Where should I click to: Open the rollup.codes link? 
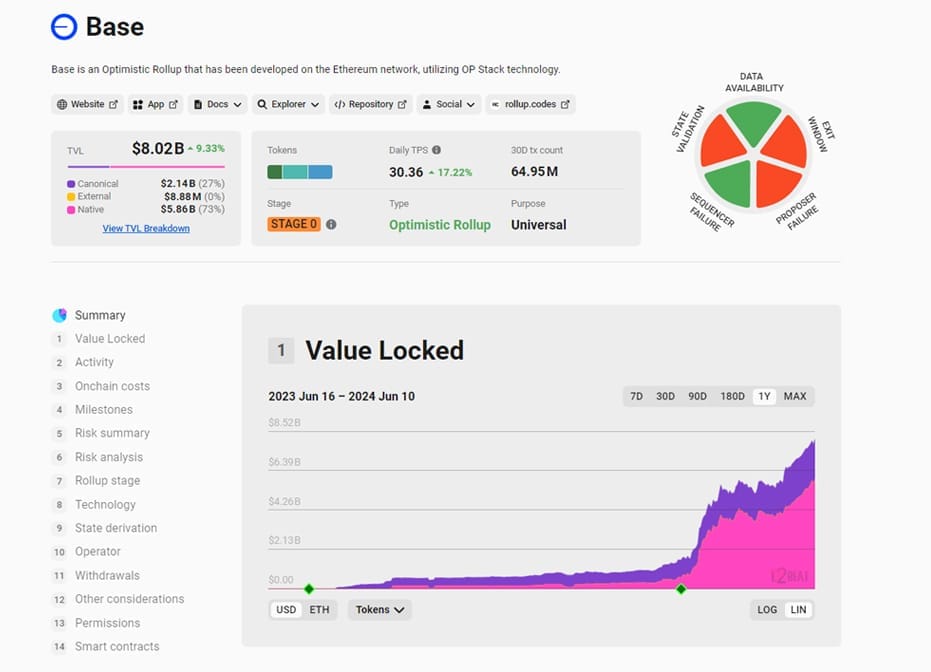tap(530, 104)
